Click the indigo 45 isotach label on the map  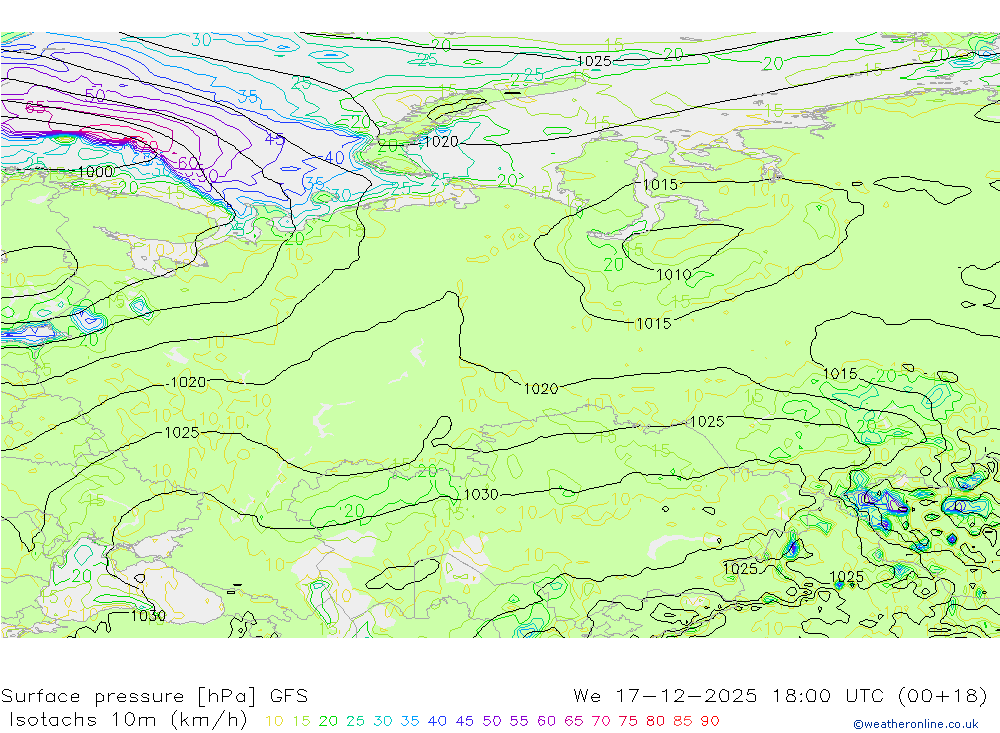click(x=274, y=138)
